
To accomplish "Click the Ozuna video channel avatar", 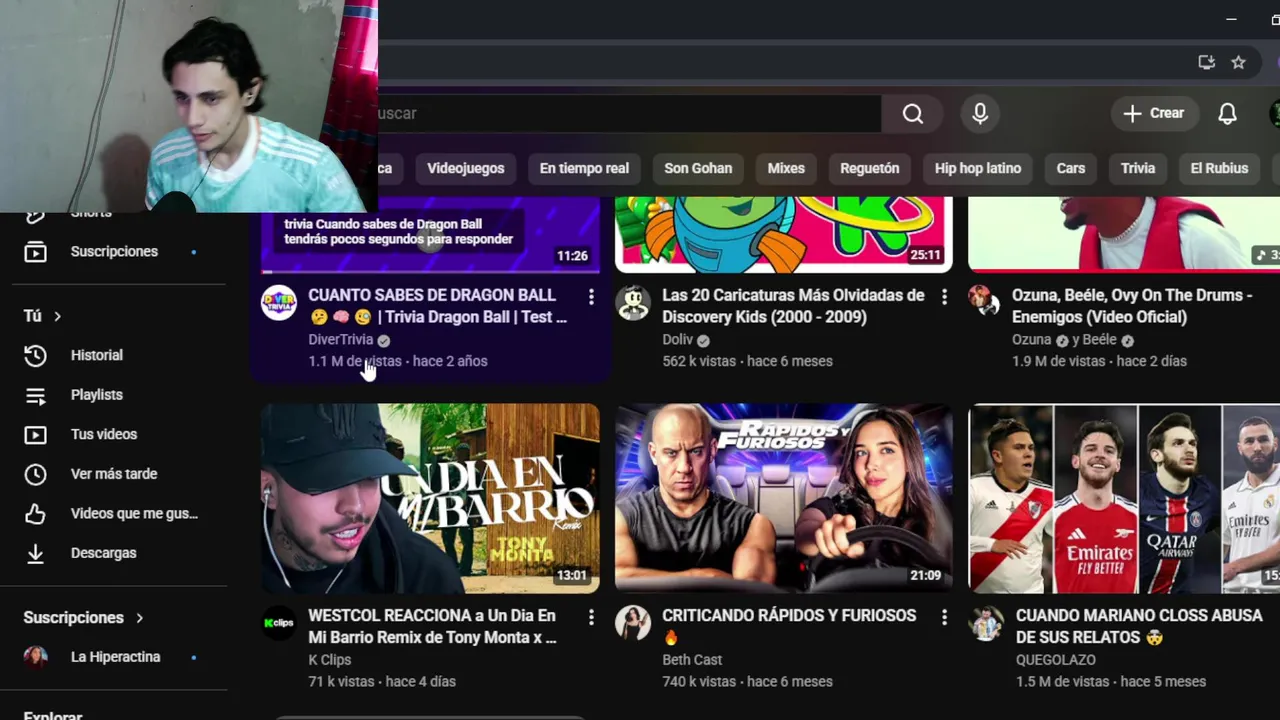I will [986, 302].
